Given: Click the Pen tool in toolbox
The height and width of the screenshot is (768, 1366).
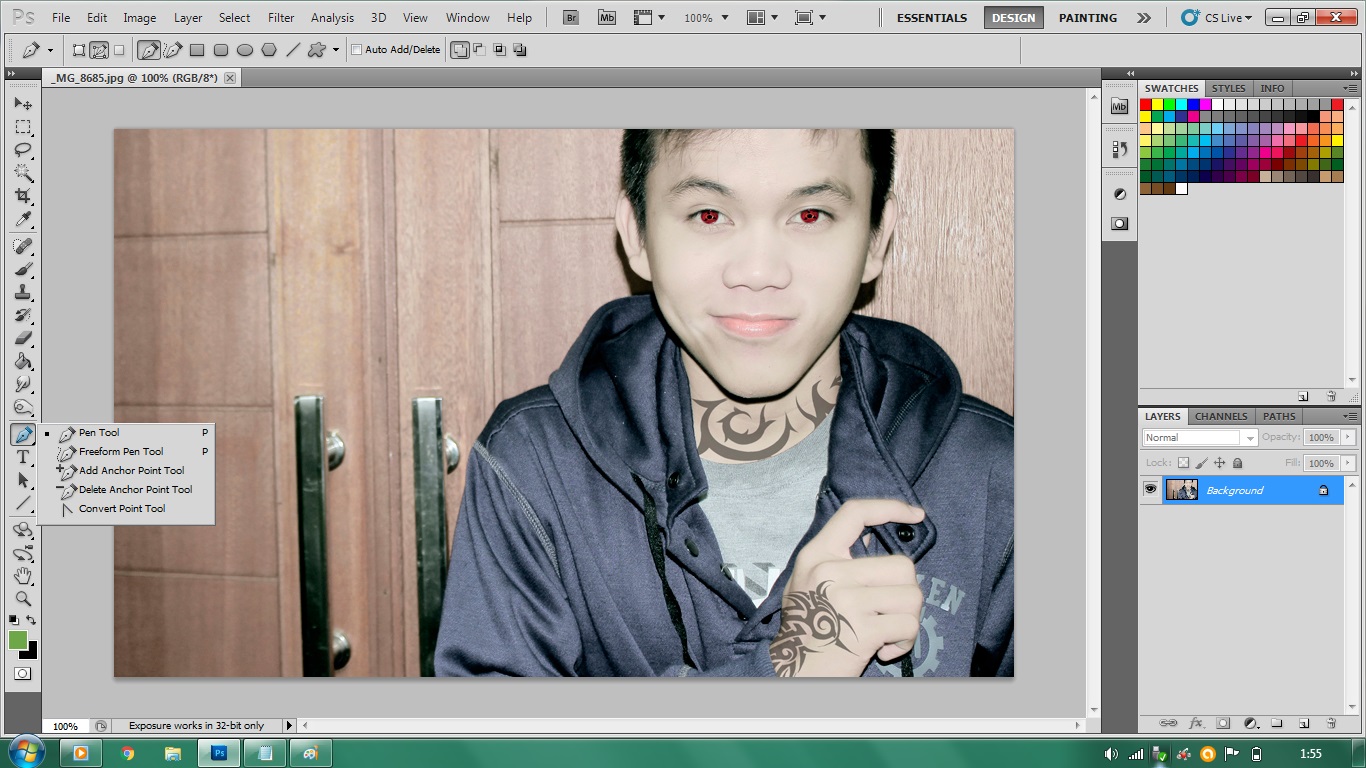Looking at the screenshot, I should pyautogui.click(x=22, y=434).
